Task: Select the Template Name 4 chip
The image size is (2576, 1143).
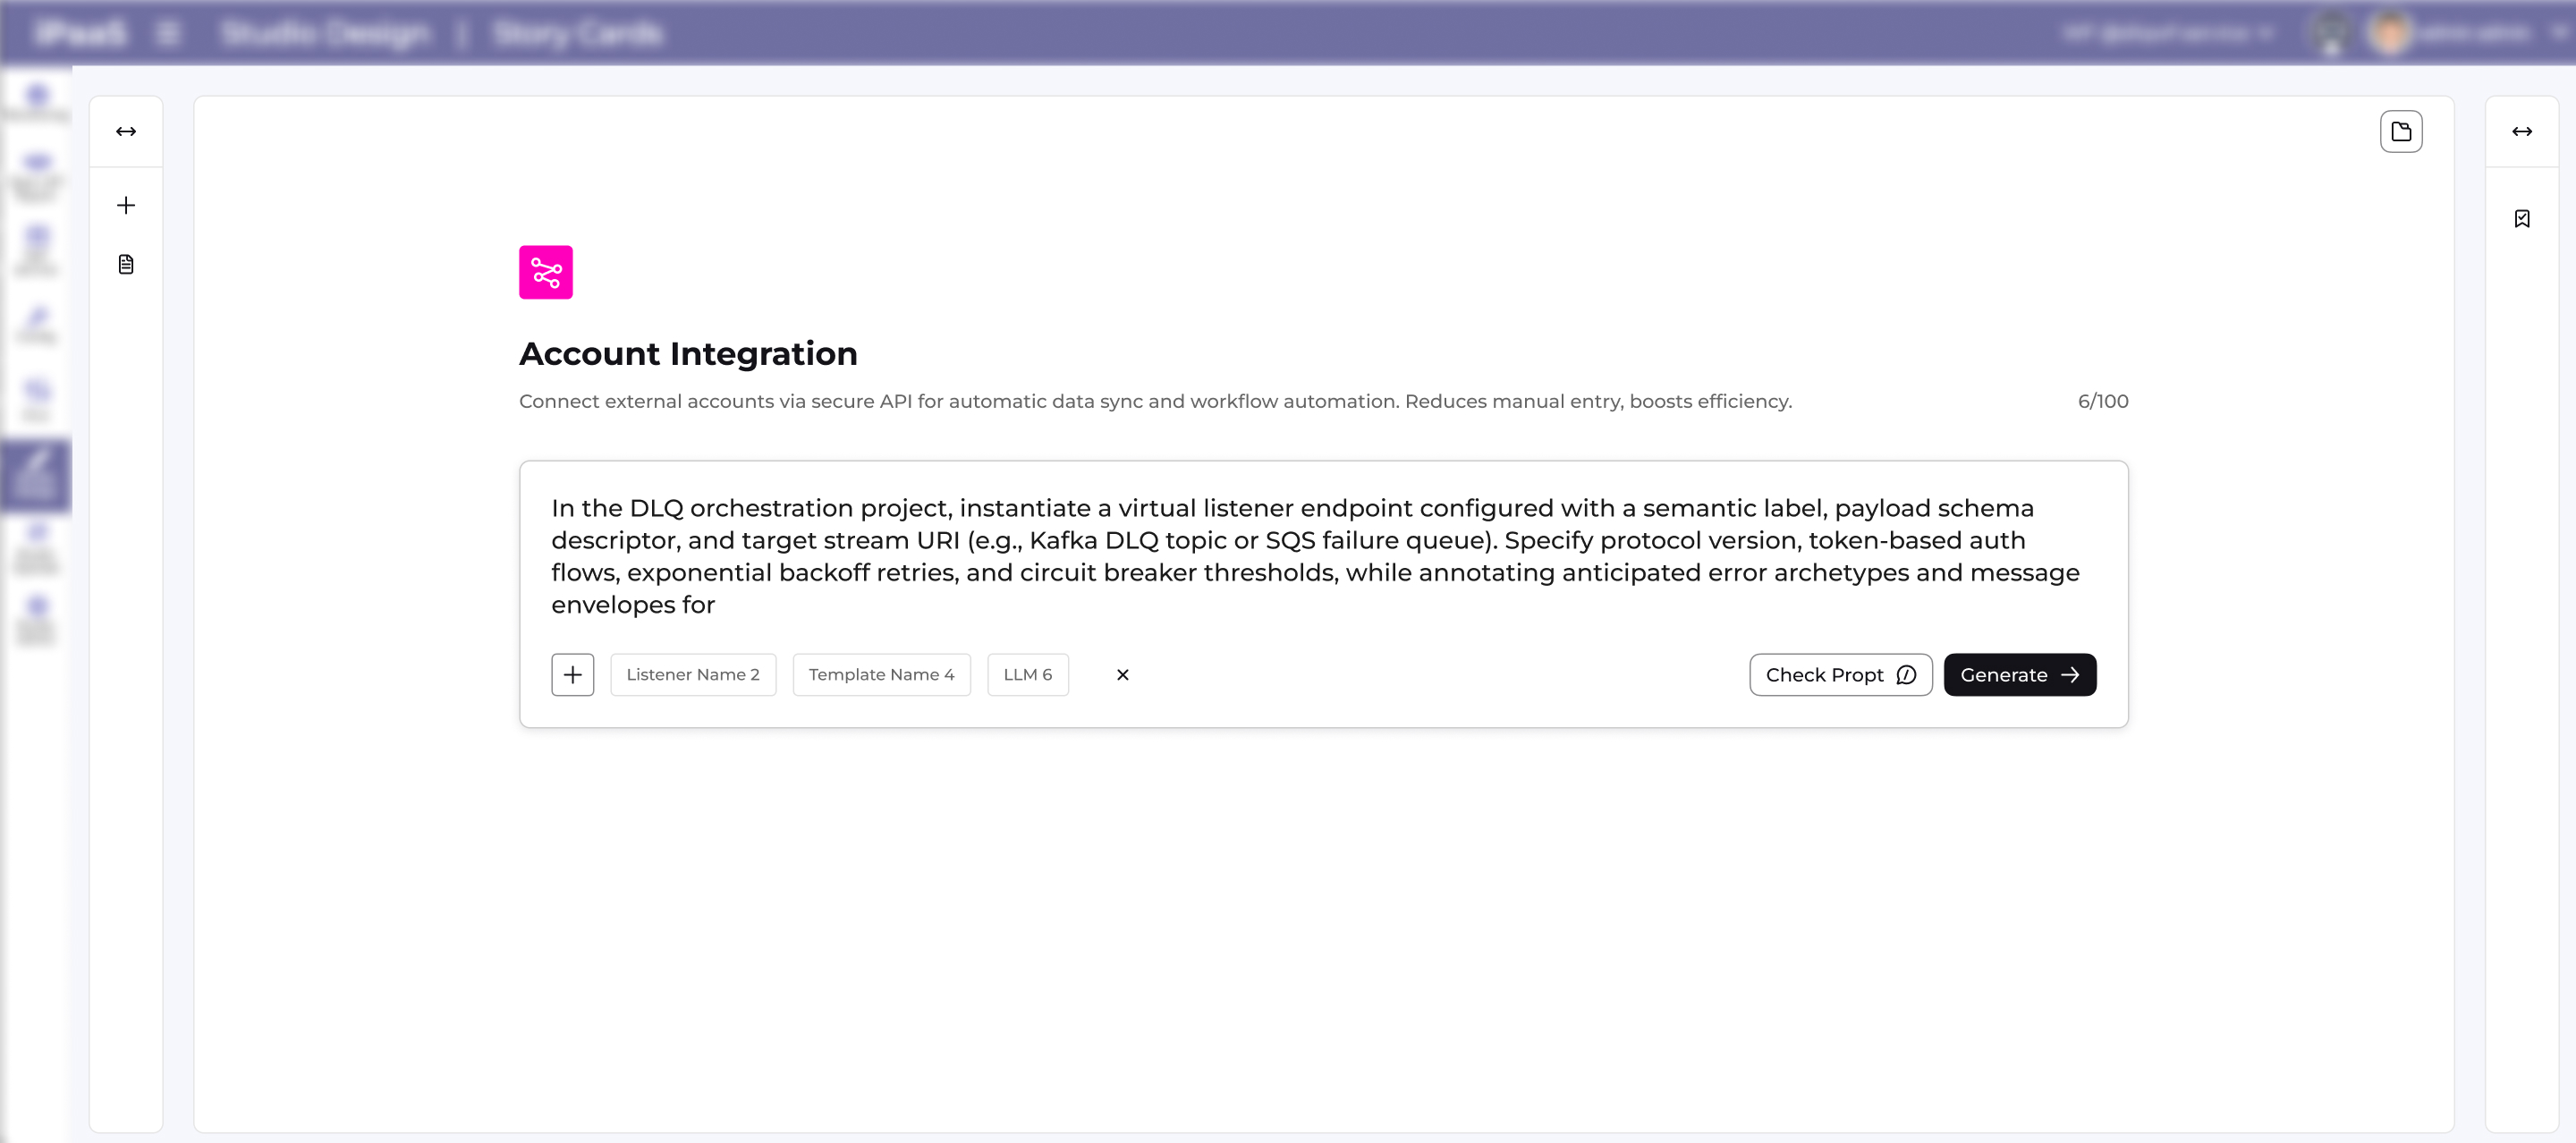Action: [880, 674]
